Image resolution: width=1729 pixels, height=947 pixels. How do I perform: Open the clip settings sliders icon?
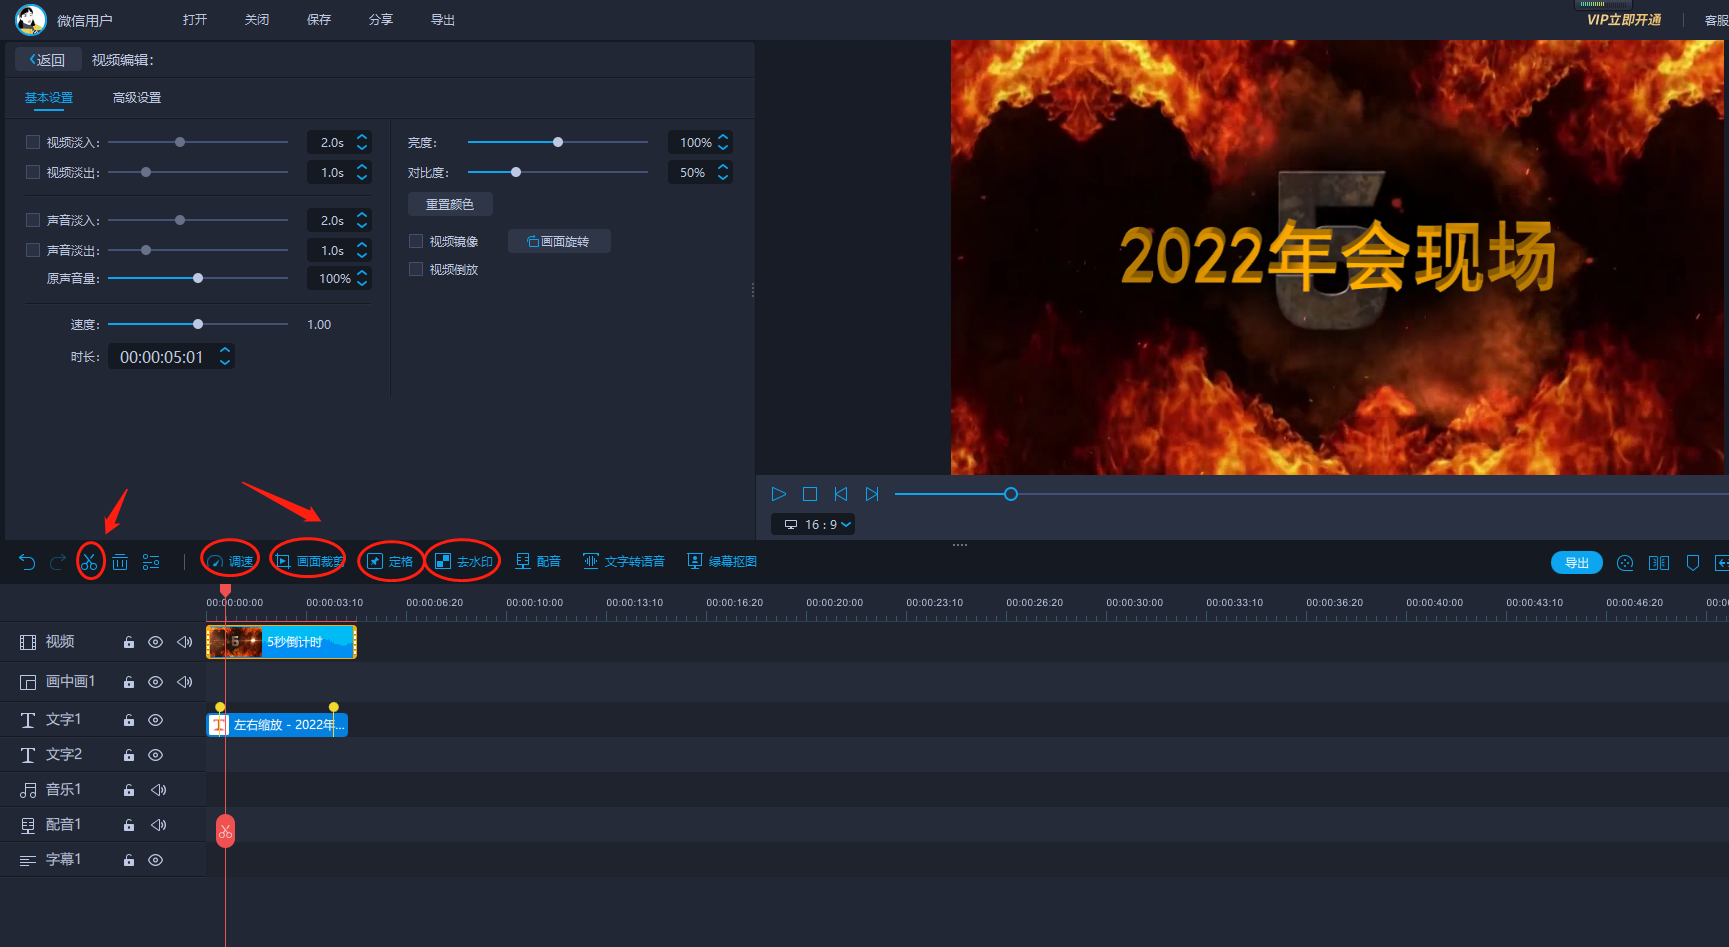tap(151, 562)
